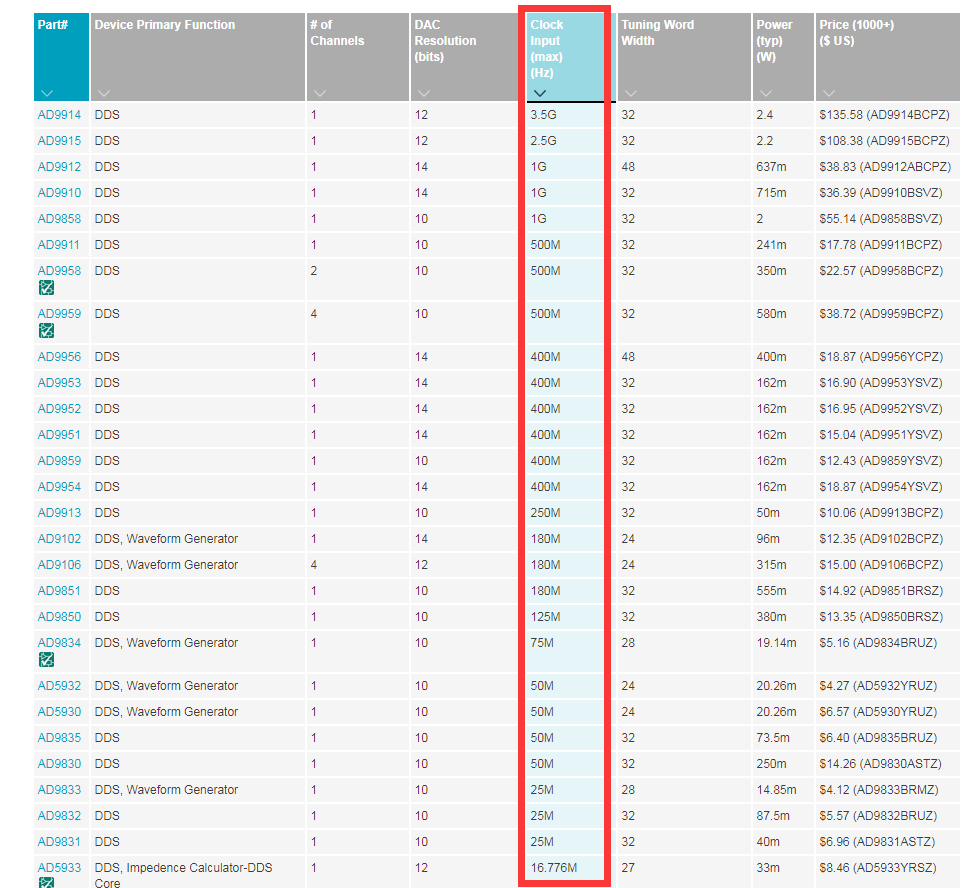Click the price $8.46 (AD5933YRSZ)

pos(877,868)
